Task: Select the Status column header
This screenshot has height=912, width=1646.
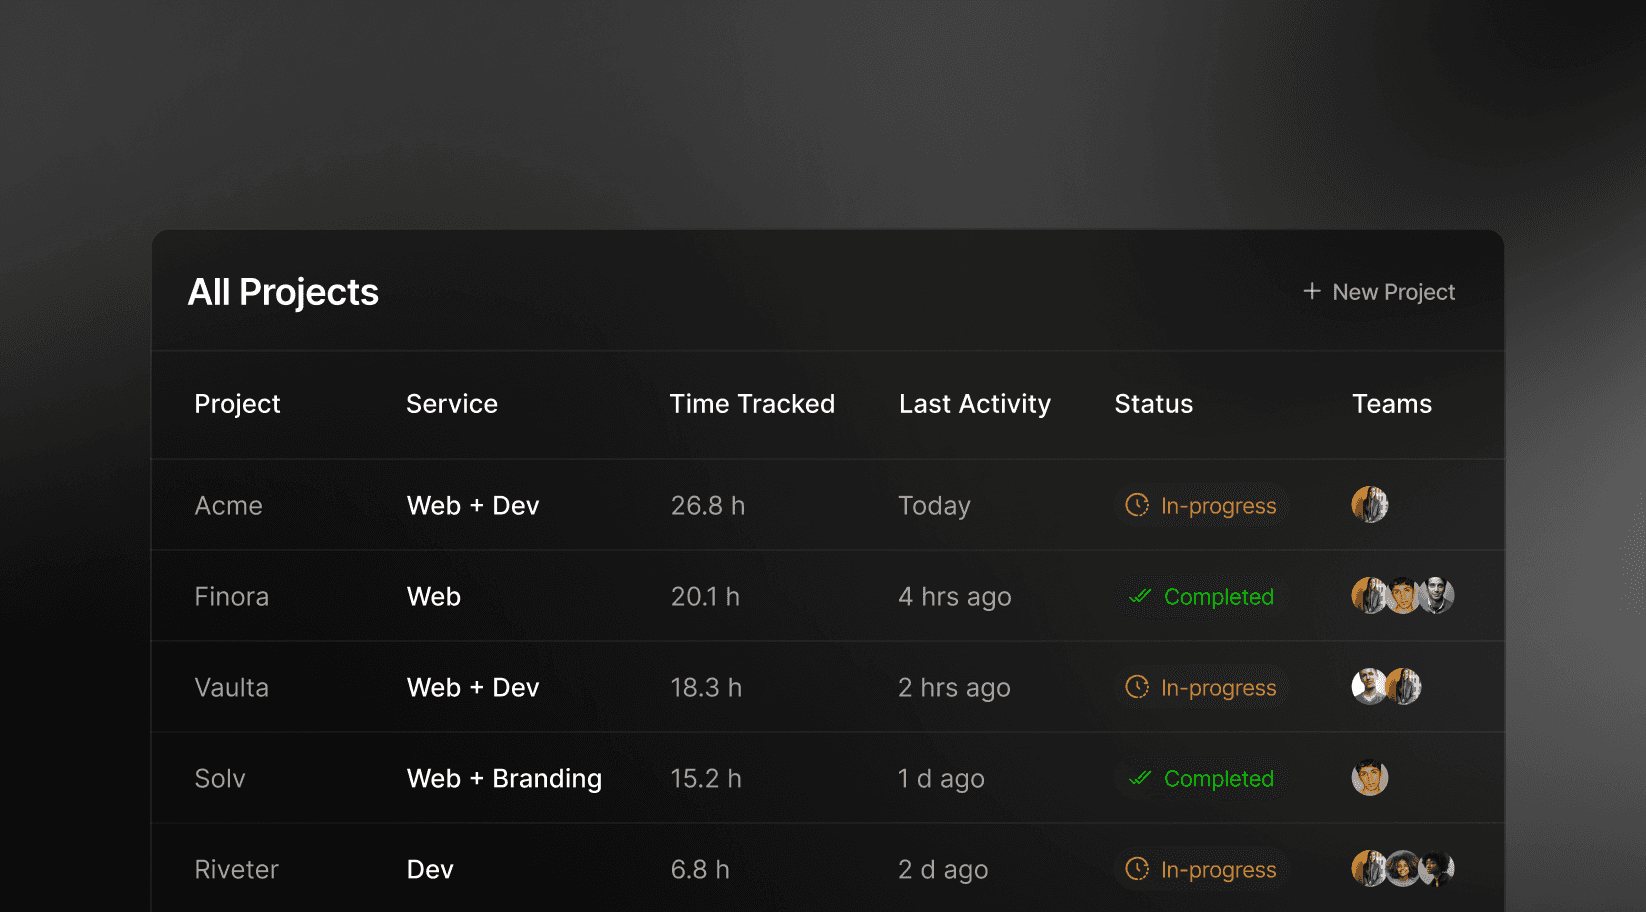Action: 1153,404
